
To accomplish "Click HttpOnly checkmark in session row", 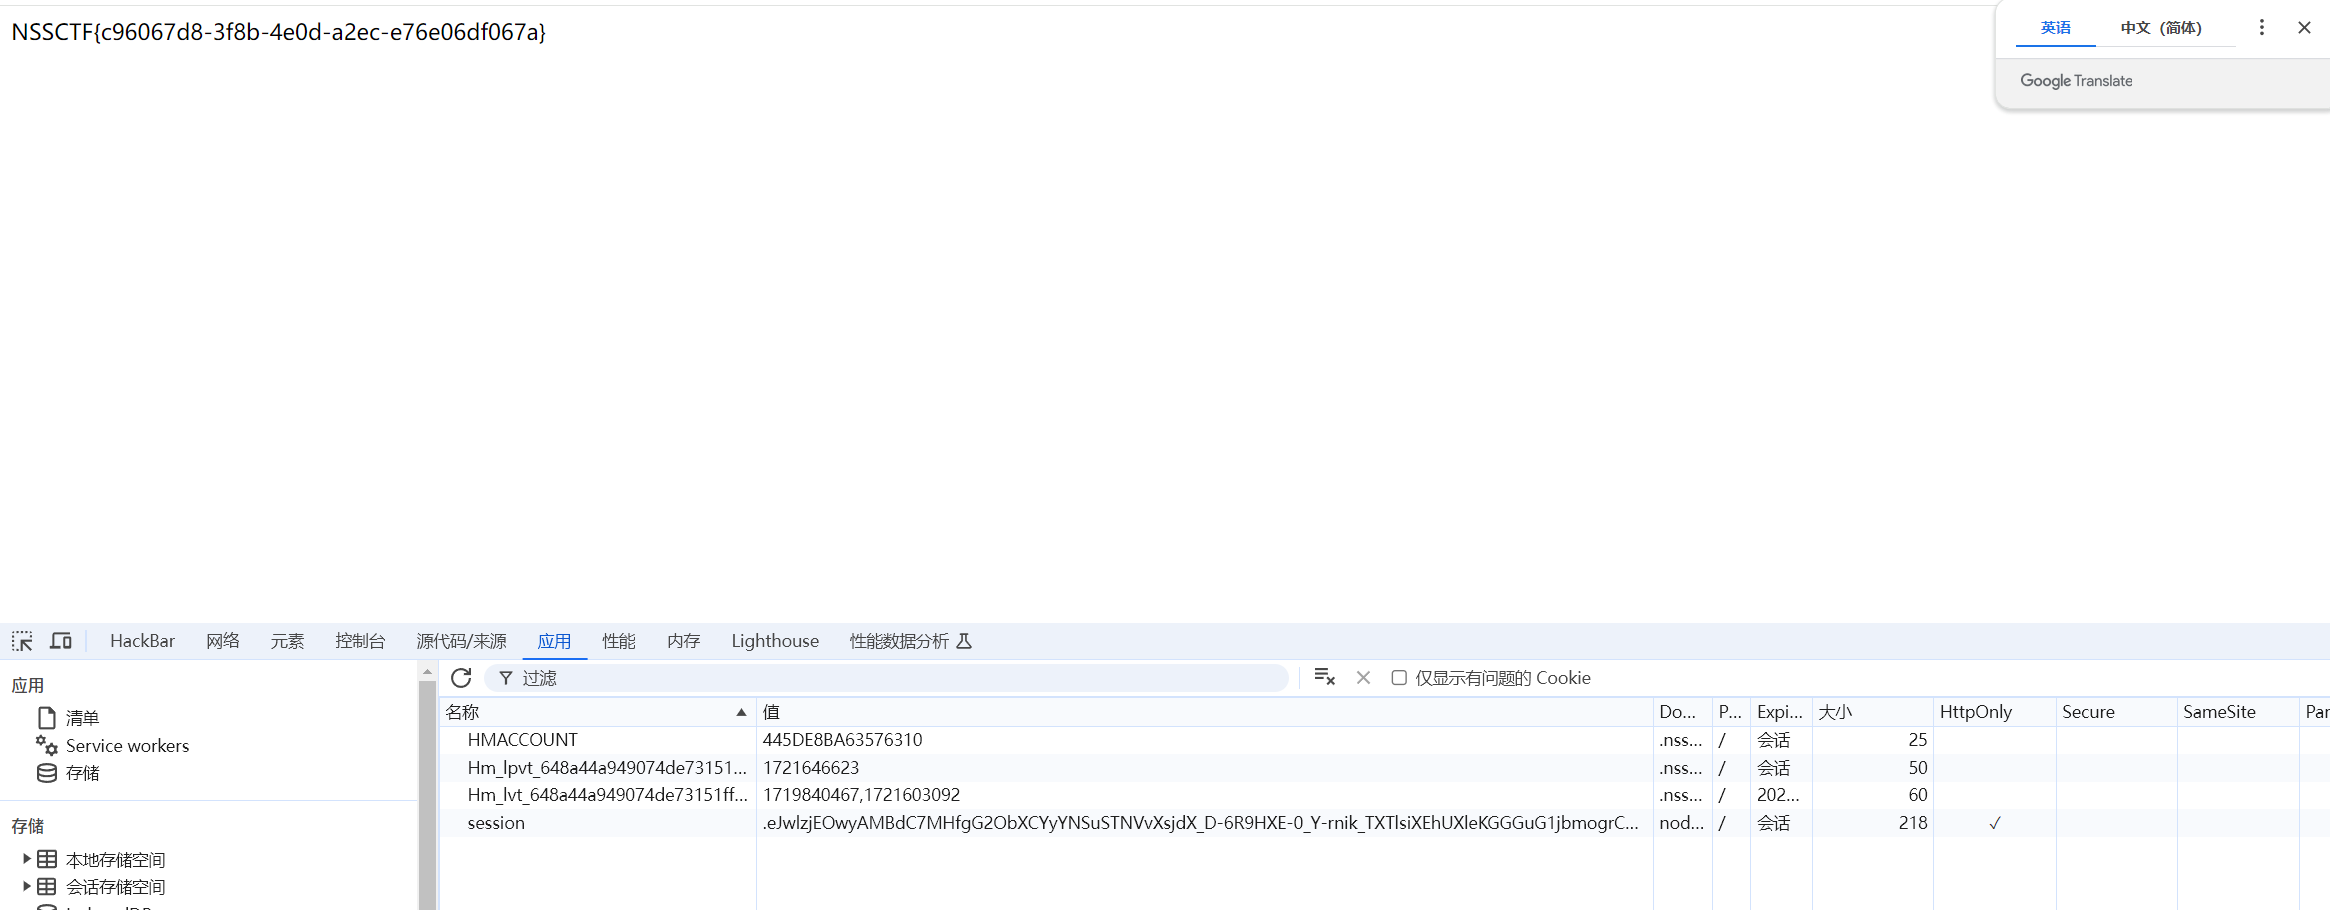I will [x=1995, y=823].
